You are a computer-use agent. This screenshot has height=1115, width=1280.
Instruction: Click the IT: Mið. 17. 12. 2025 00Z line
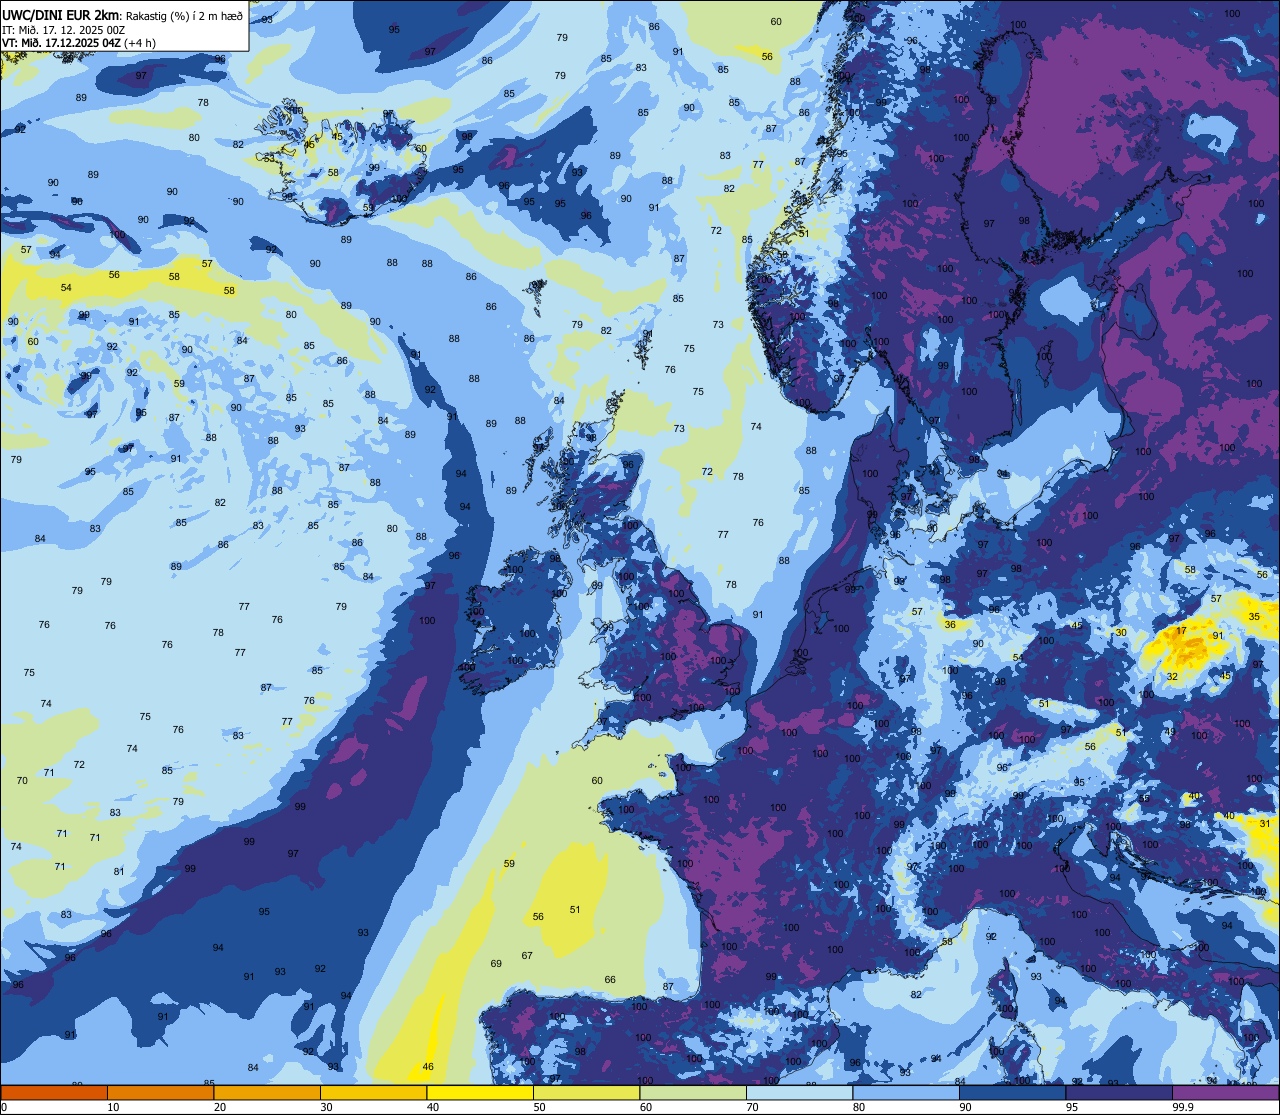click(63, 30)
